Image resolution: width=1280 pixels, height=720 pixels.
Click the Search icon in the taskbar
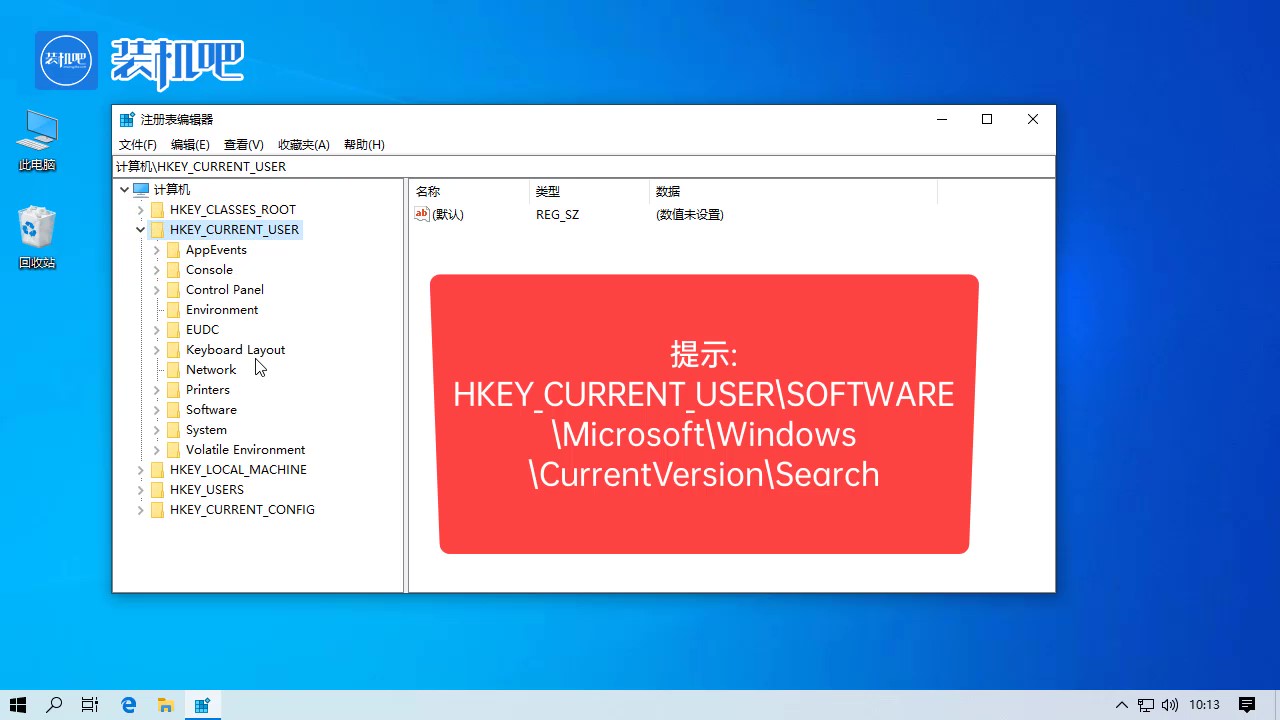(x=54, y=705)
